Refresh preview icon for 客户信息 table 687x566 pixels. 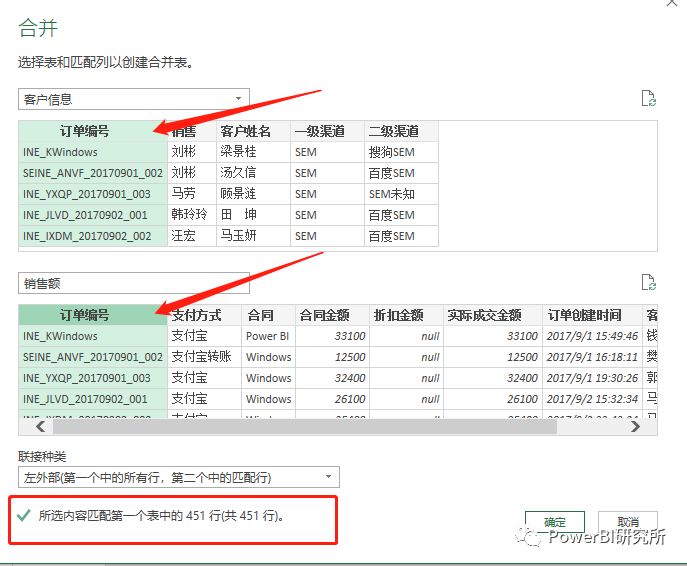(648, 98)
